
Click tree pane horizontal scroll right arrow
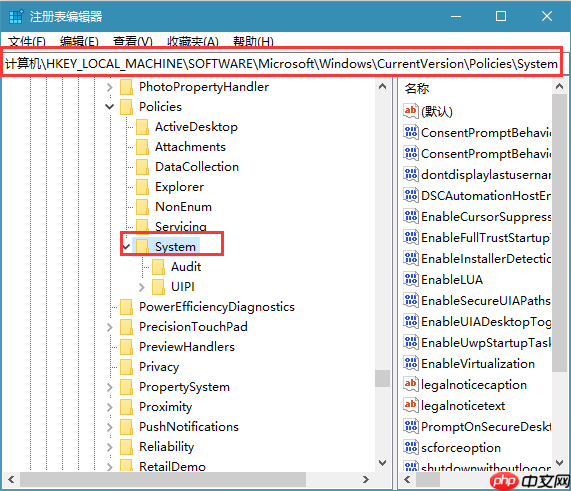[x=366, y=479]
